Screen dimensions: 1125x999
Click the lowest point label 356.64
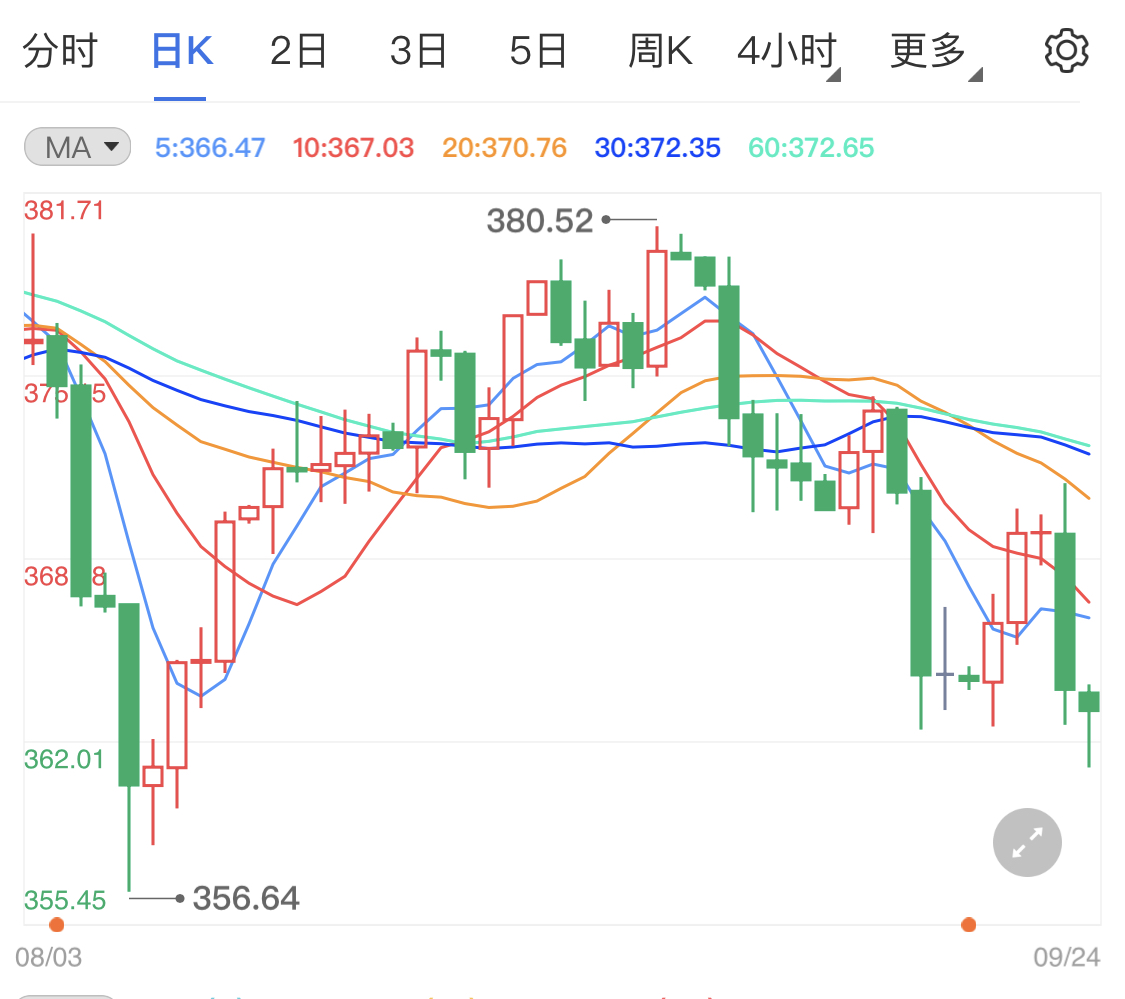(x=246, y=898)
